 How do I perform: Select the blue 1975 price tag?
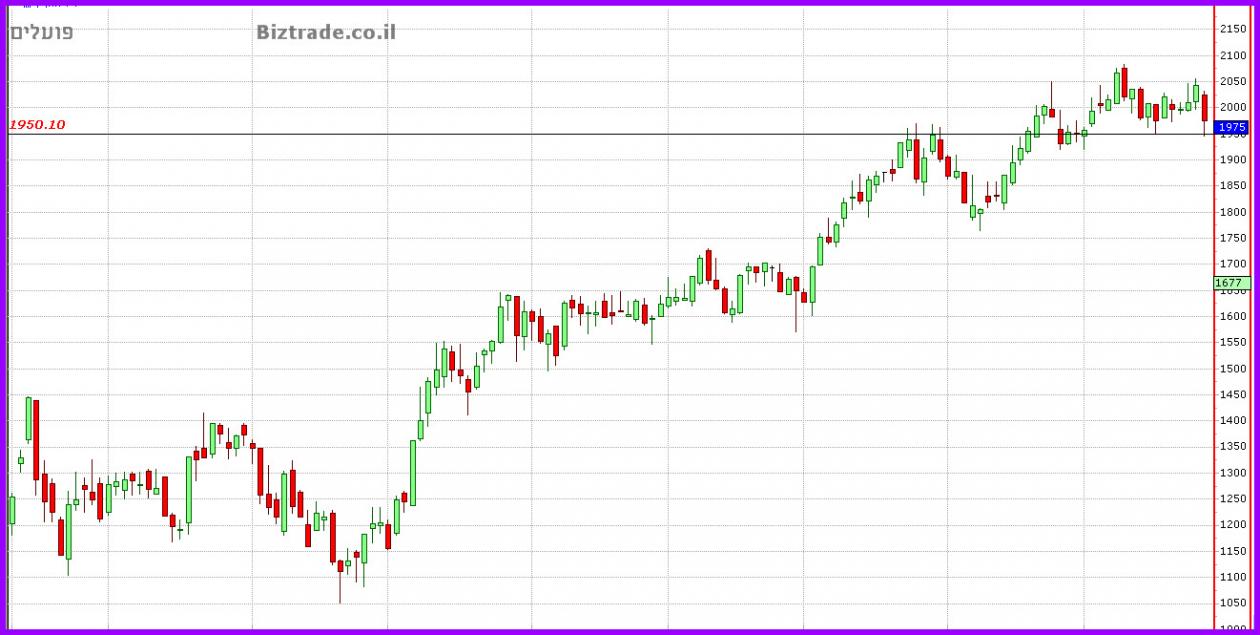pyautogui.click(x=1231, y=127)
